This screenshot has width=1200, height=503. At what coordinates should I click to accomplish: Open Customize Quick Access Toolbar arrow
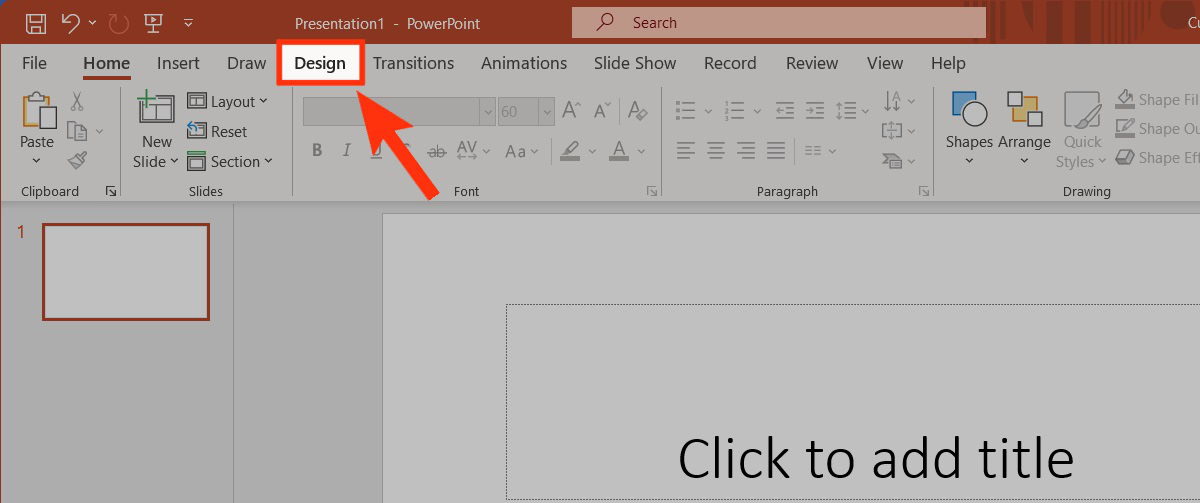coord(189,22)
